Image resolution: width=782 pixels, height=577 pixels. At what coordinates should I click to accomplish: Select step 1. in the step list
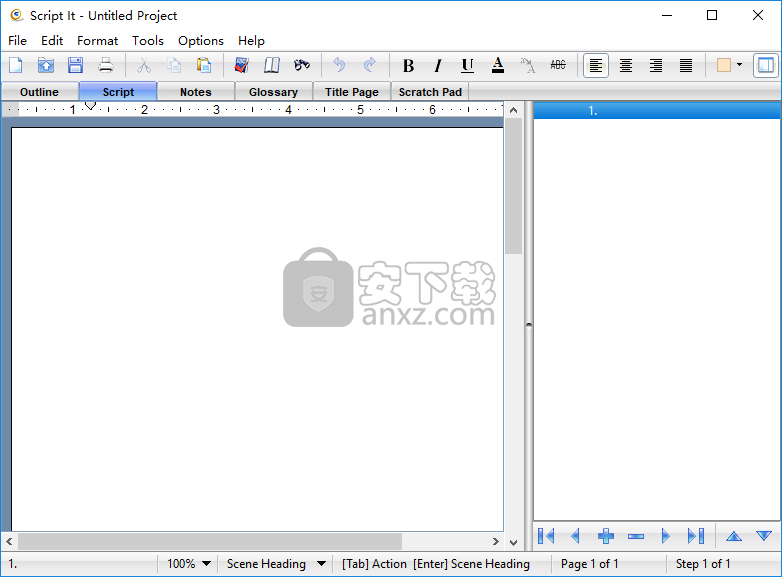[x=657, y=111]
